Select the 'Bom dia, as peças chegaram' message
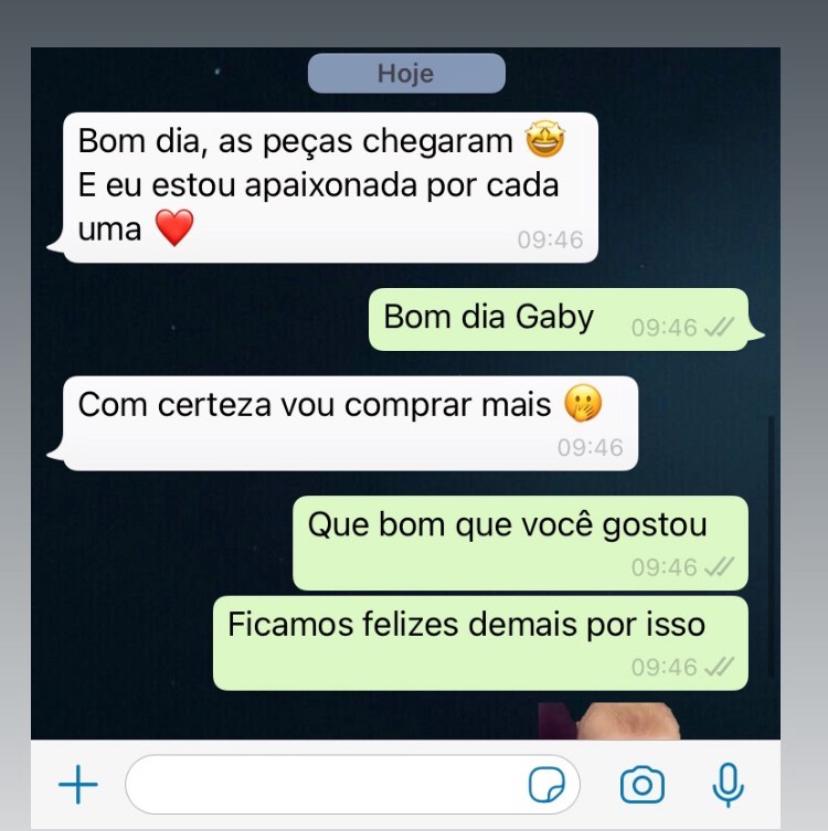828x831 pixels. [x=322, y=187]
